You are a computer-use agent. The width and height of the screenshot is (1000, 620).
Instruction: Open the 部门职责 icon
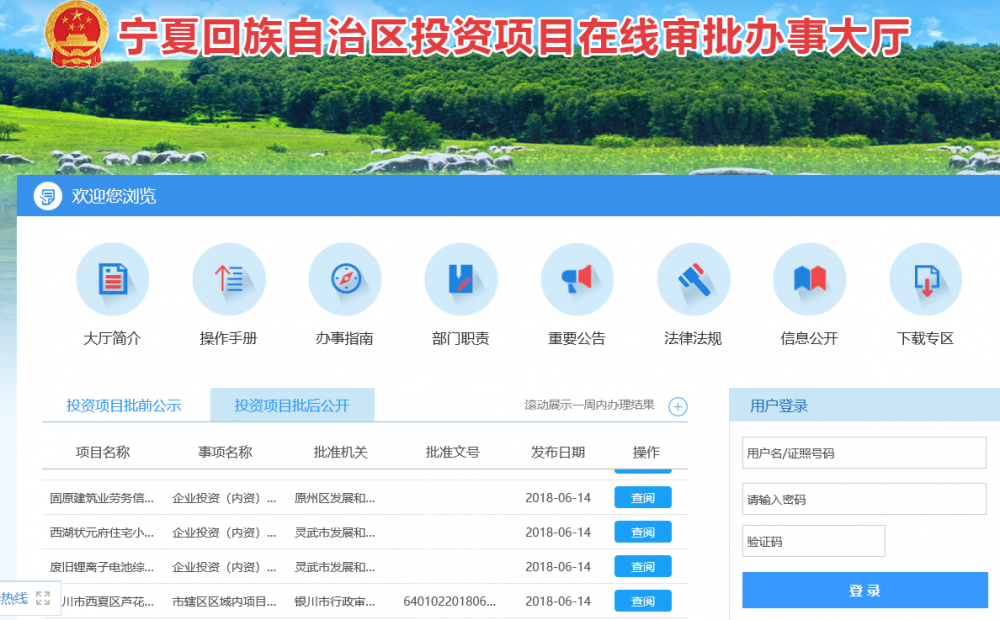pos(461,279)
